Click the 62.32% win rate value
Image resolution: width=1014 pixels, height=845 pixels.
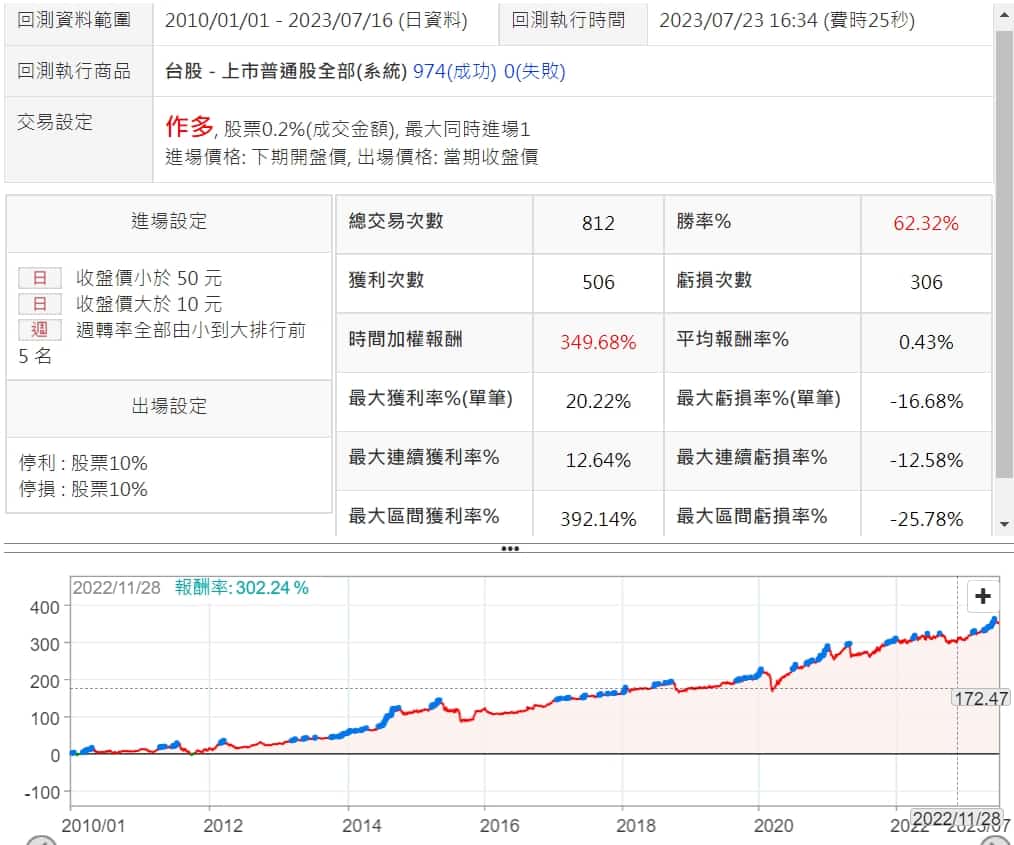pos(925,223)
